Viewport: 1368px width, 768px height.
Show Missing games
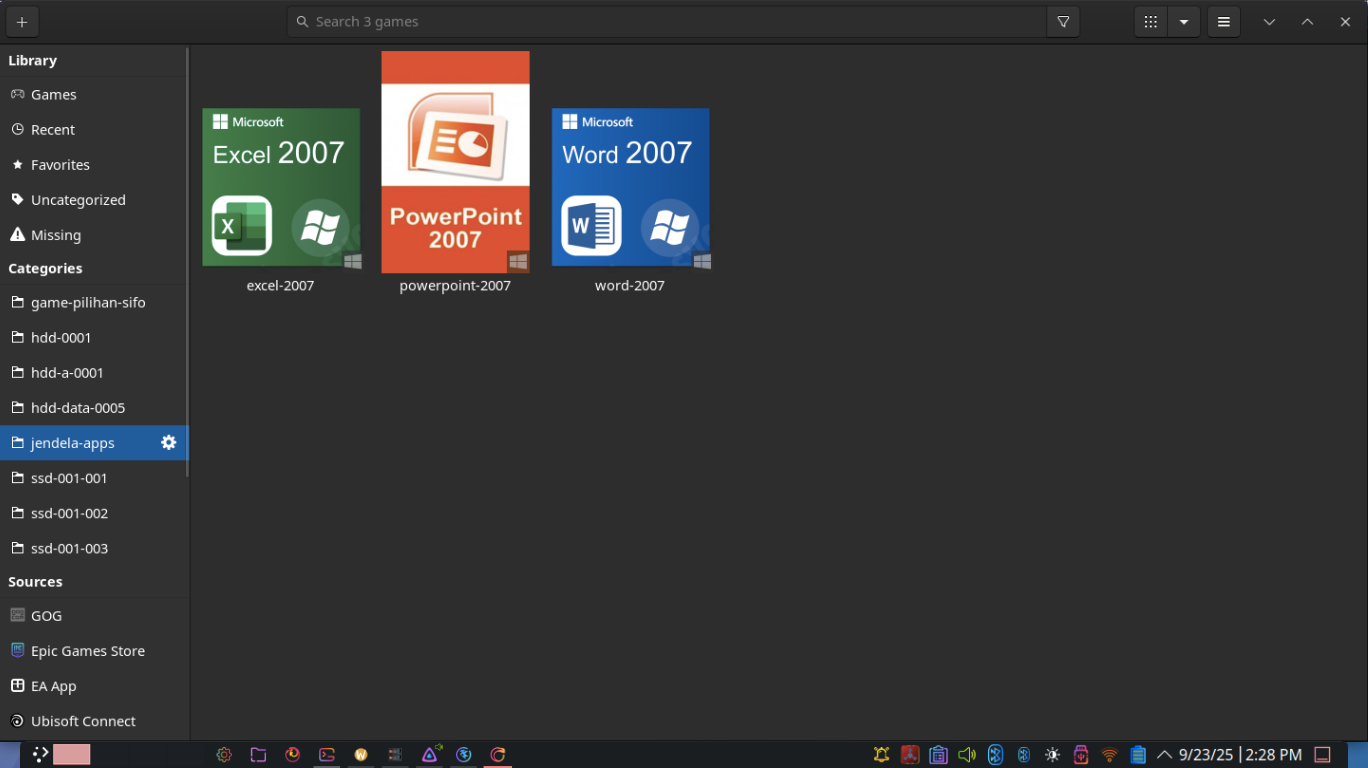[94, 235]
